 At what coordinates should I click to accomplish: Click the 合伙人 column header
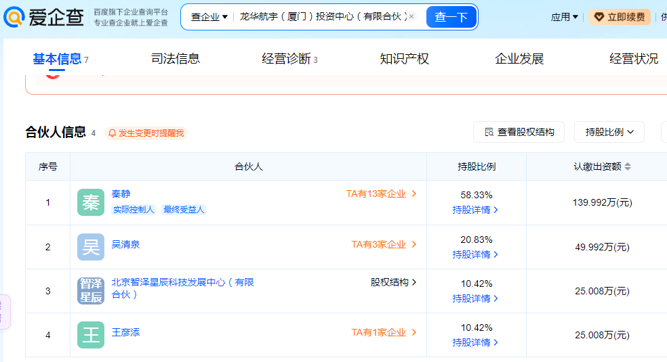(249, 167)
